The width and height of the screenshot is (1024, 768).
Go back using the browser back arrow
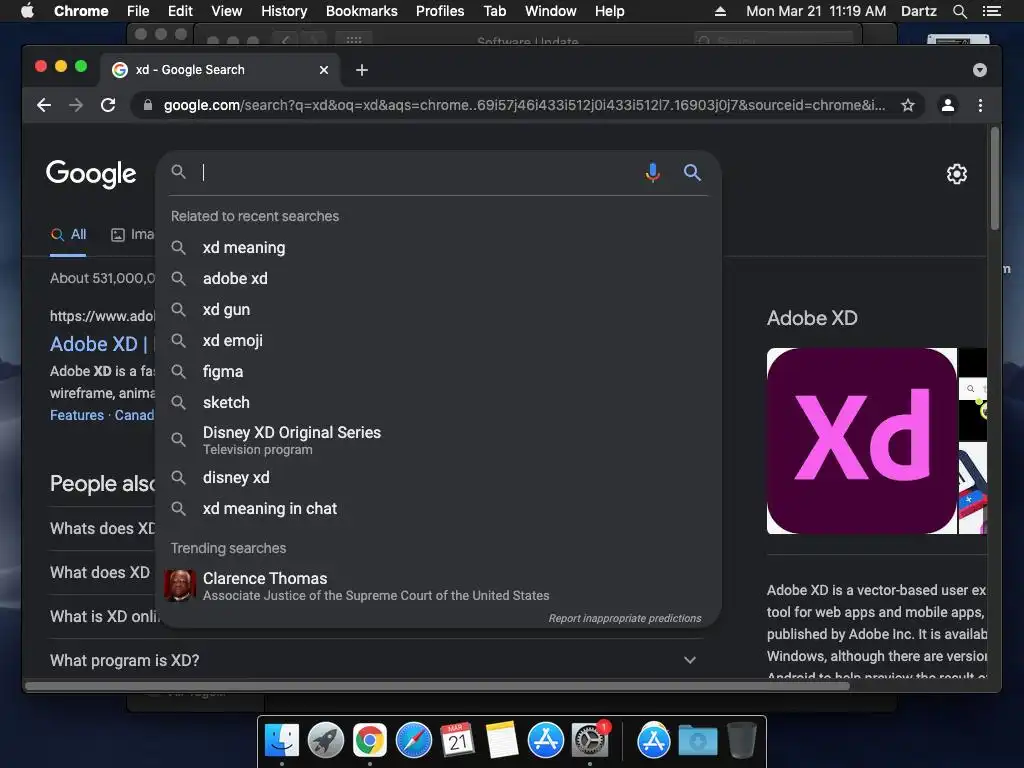[44, 105]
